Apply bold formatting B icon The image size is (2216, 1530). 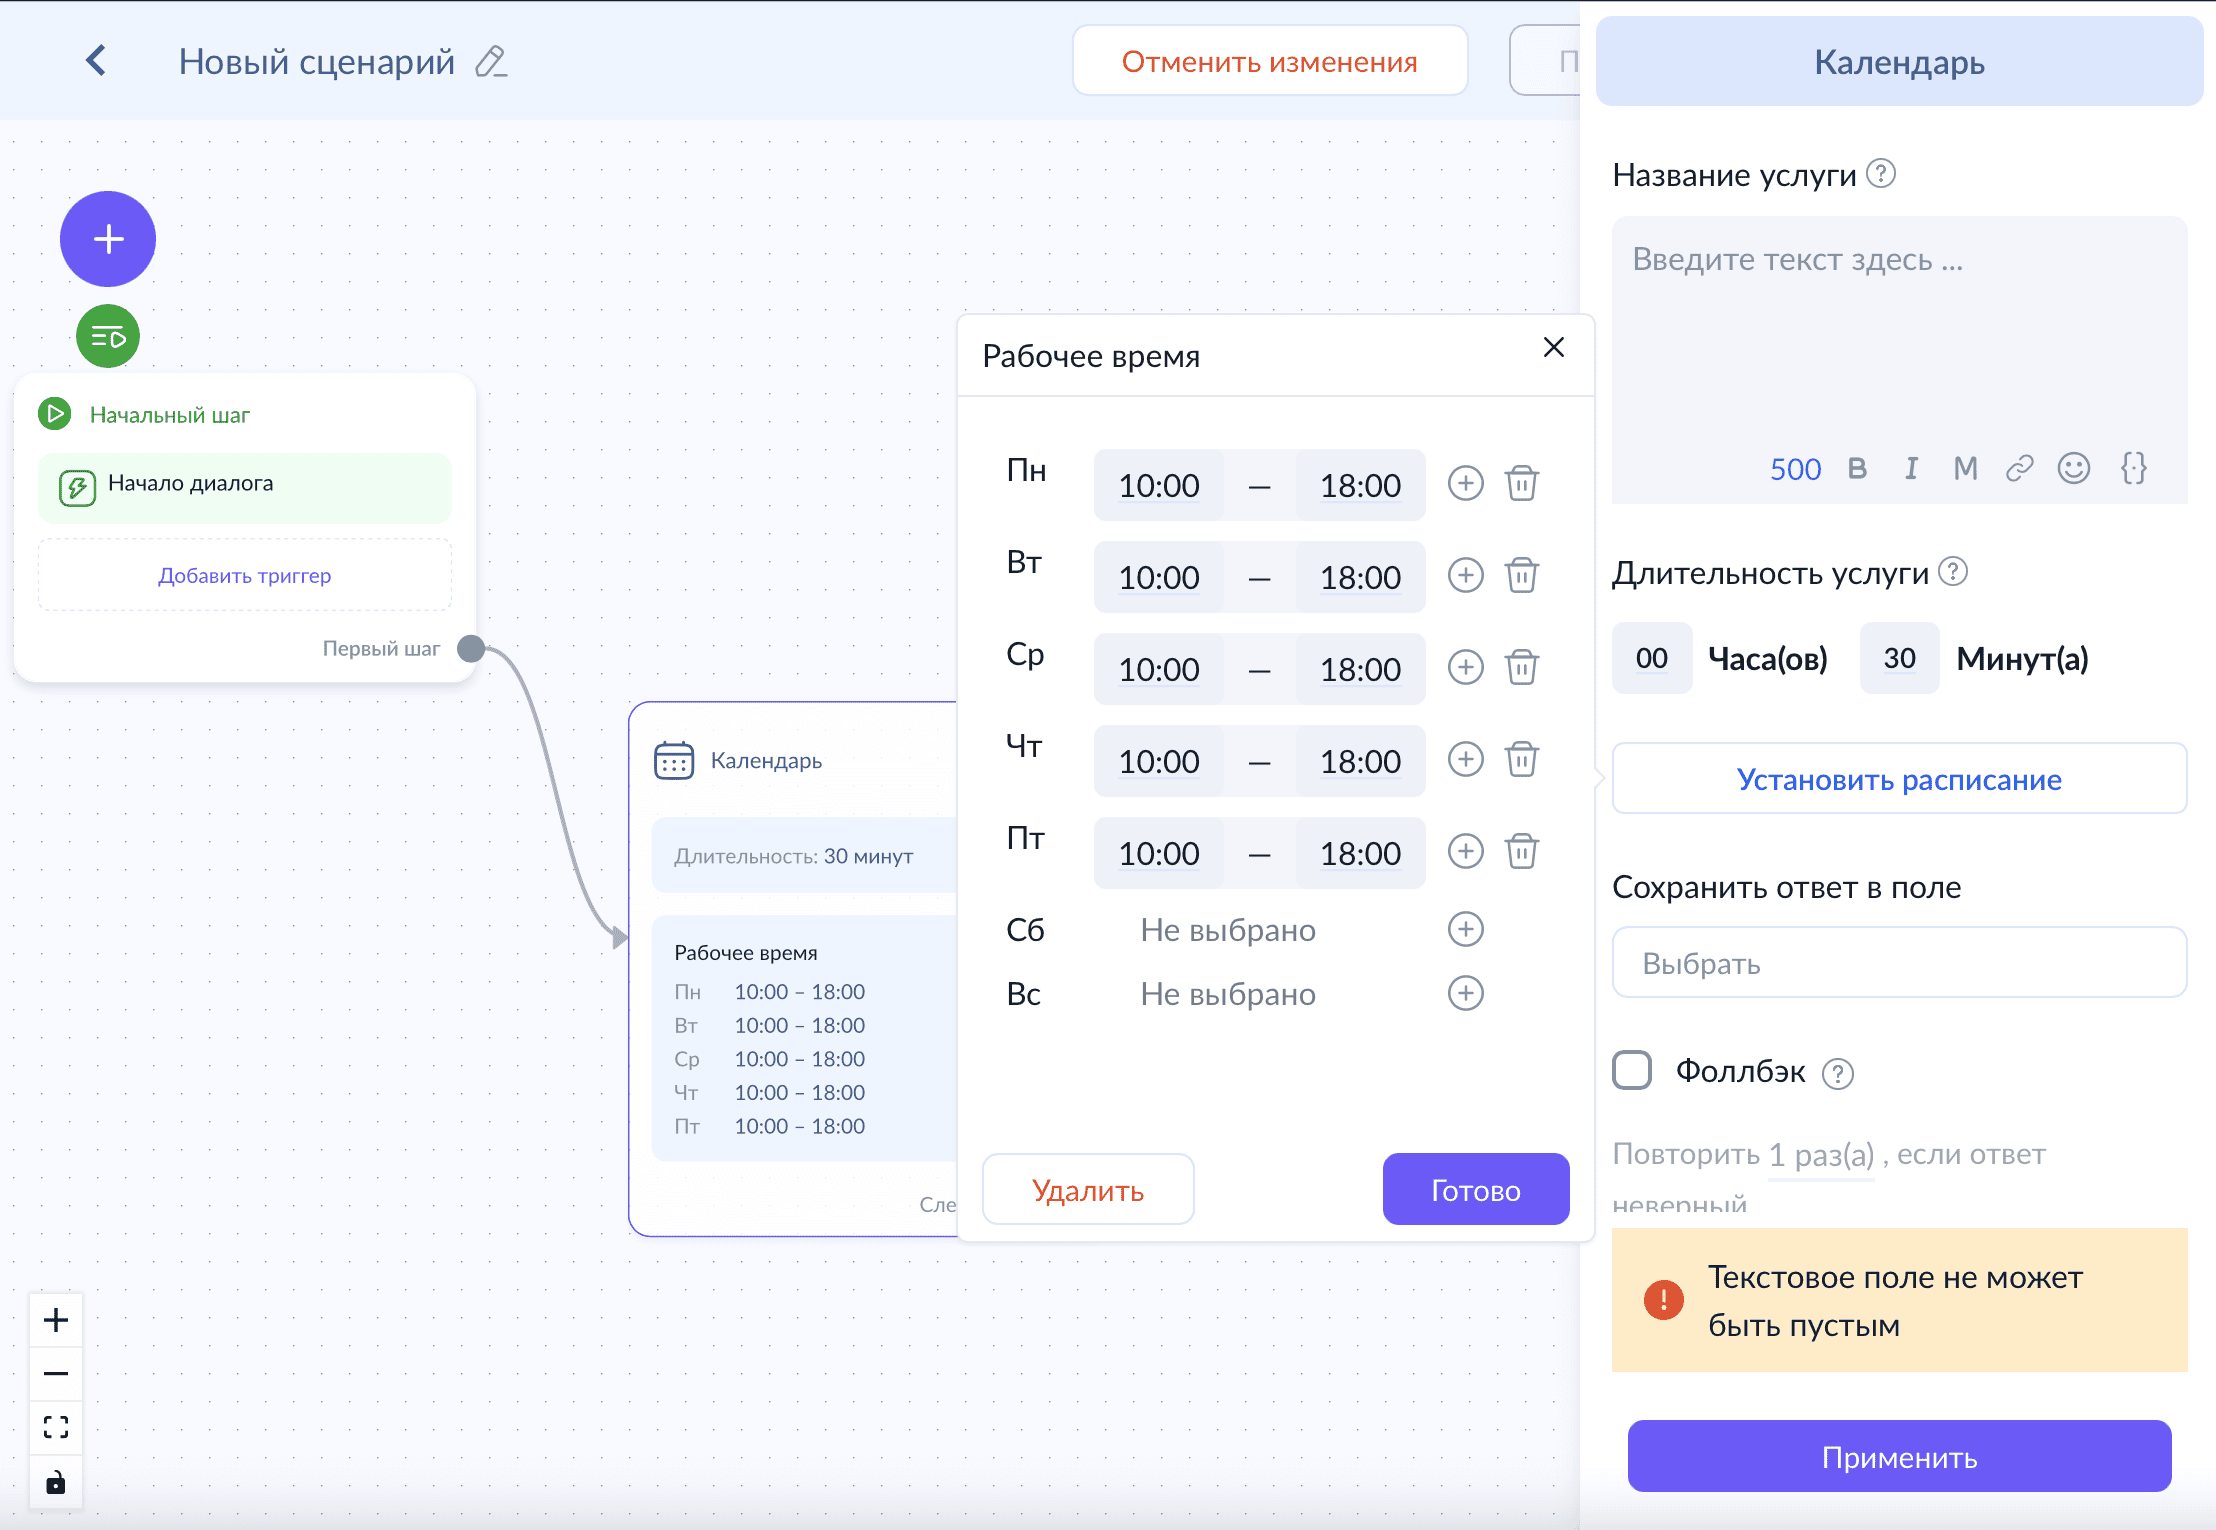point(1858,468)
